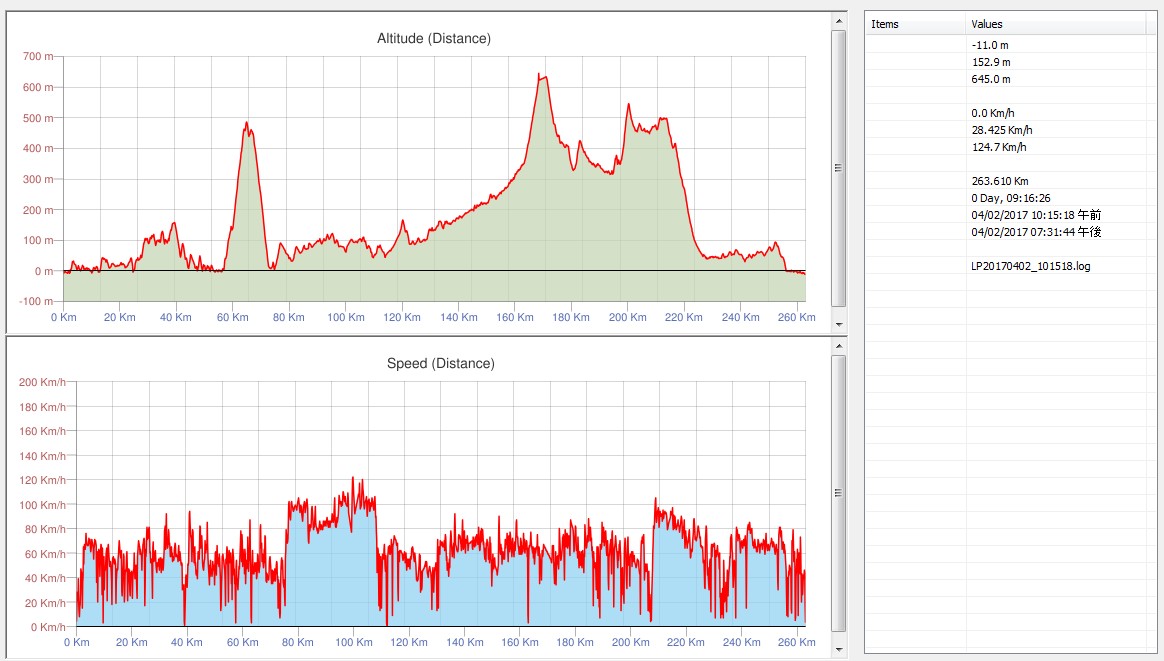Select the 124.7 Km/h speed value
This screenshot has height=661, width=1164.
pos(999,147)
